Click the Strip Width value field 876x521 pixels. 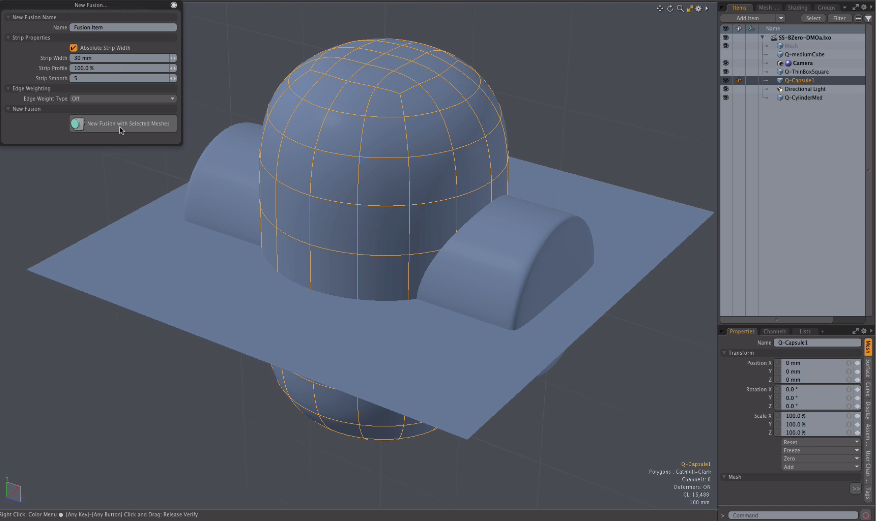tap(119, 58)
